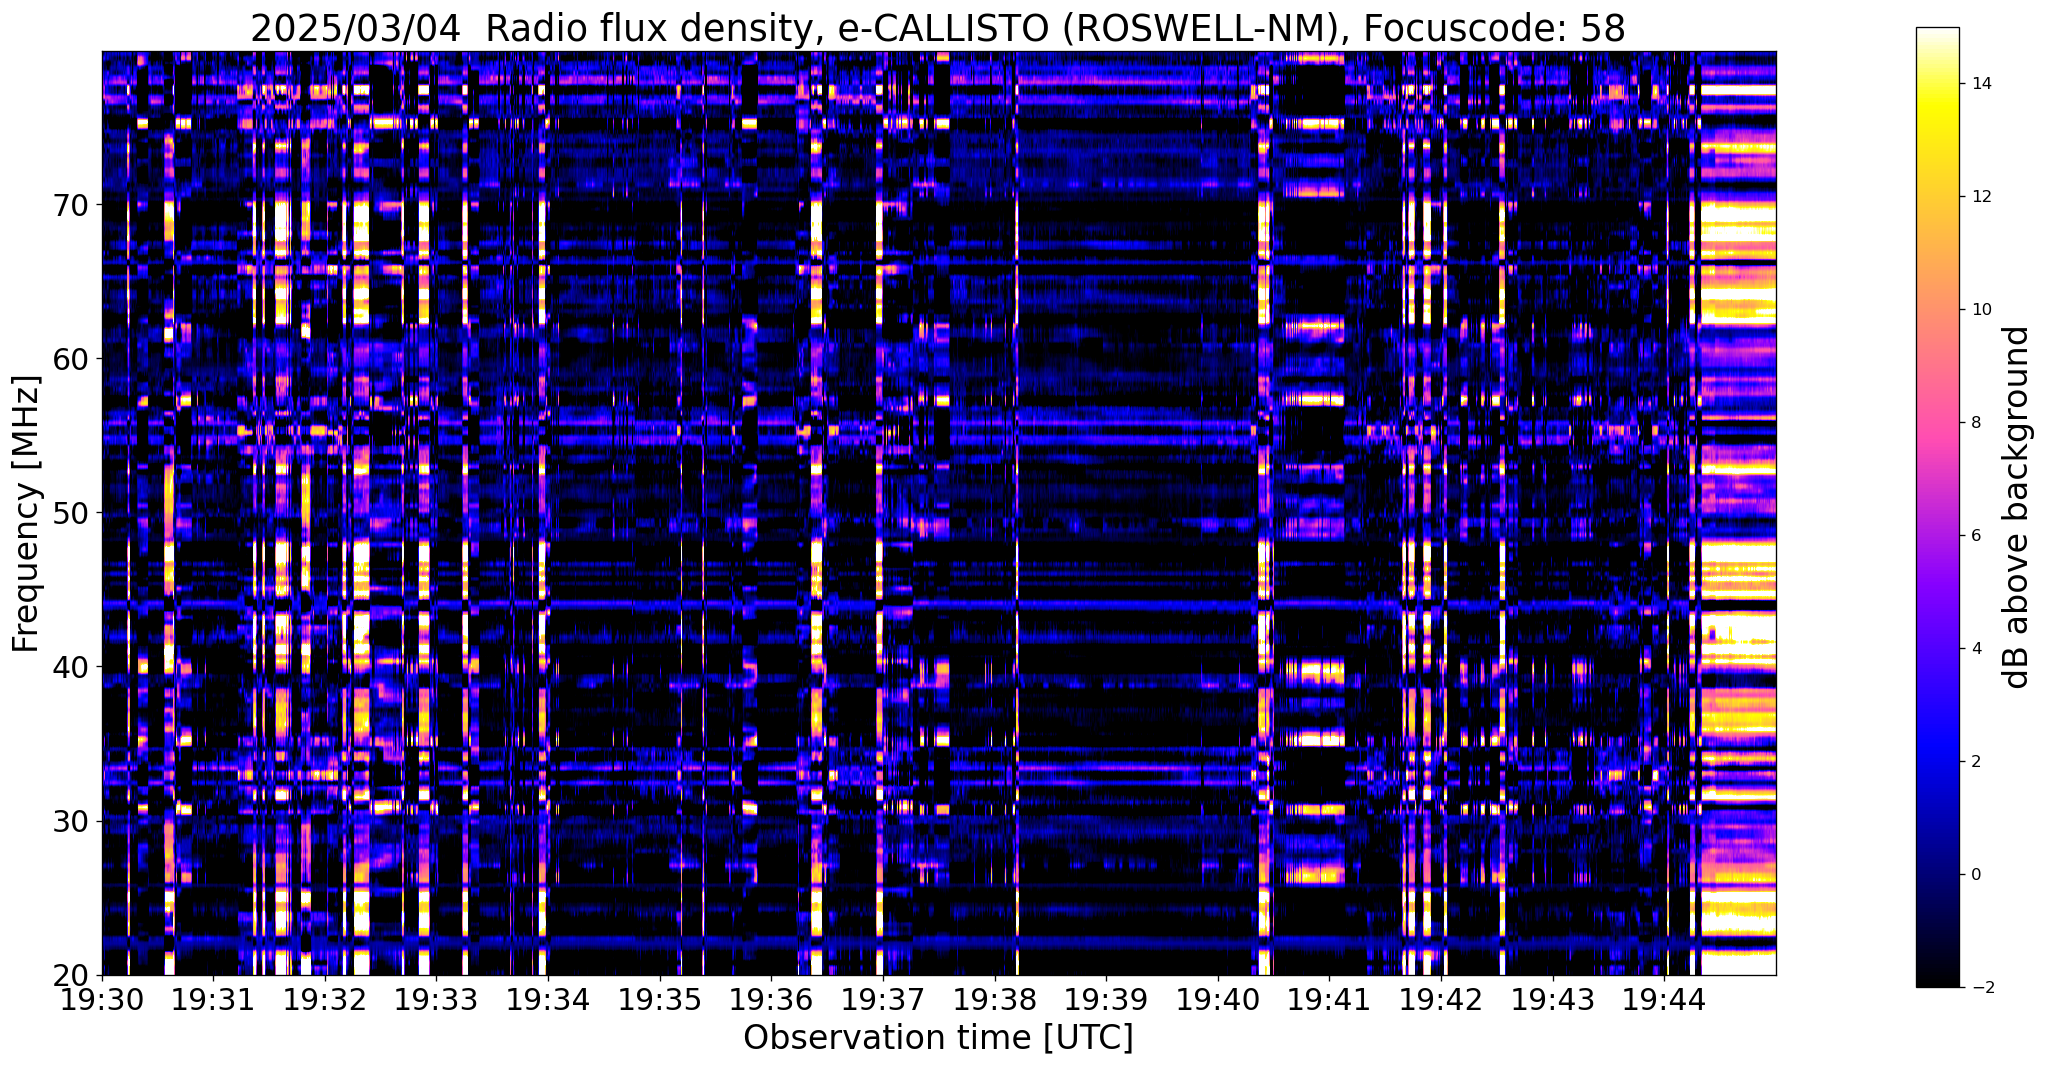This screenshot has width=2047, height=1067.
Task: Click the 70 MHz frequency tick label
Action: click(69, 205)
